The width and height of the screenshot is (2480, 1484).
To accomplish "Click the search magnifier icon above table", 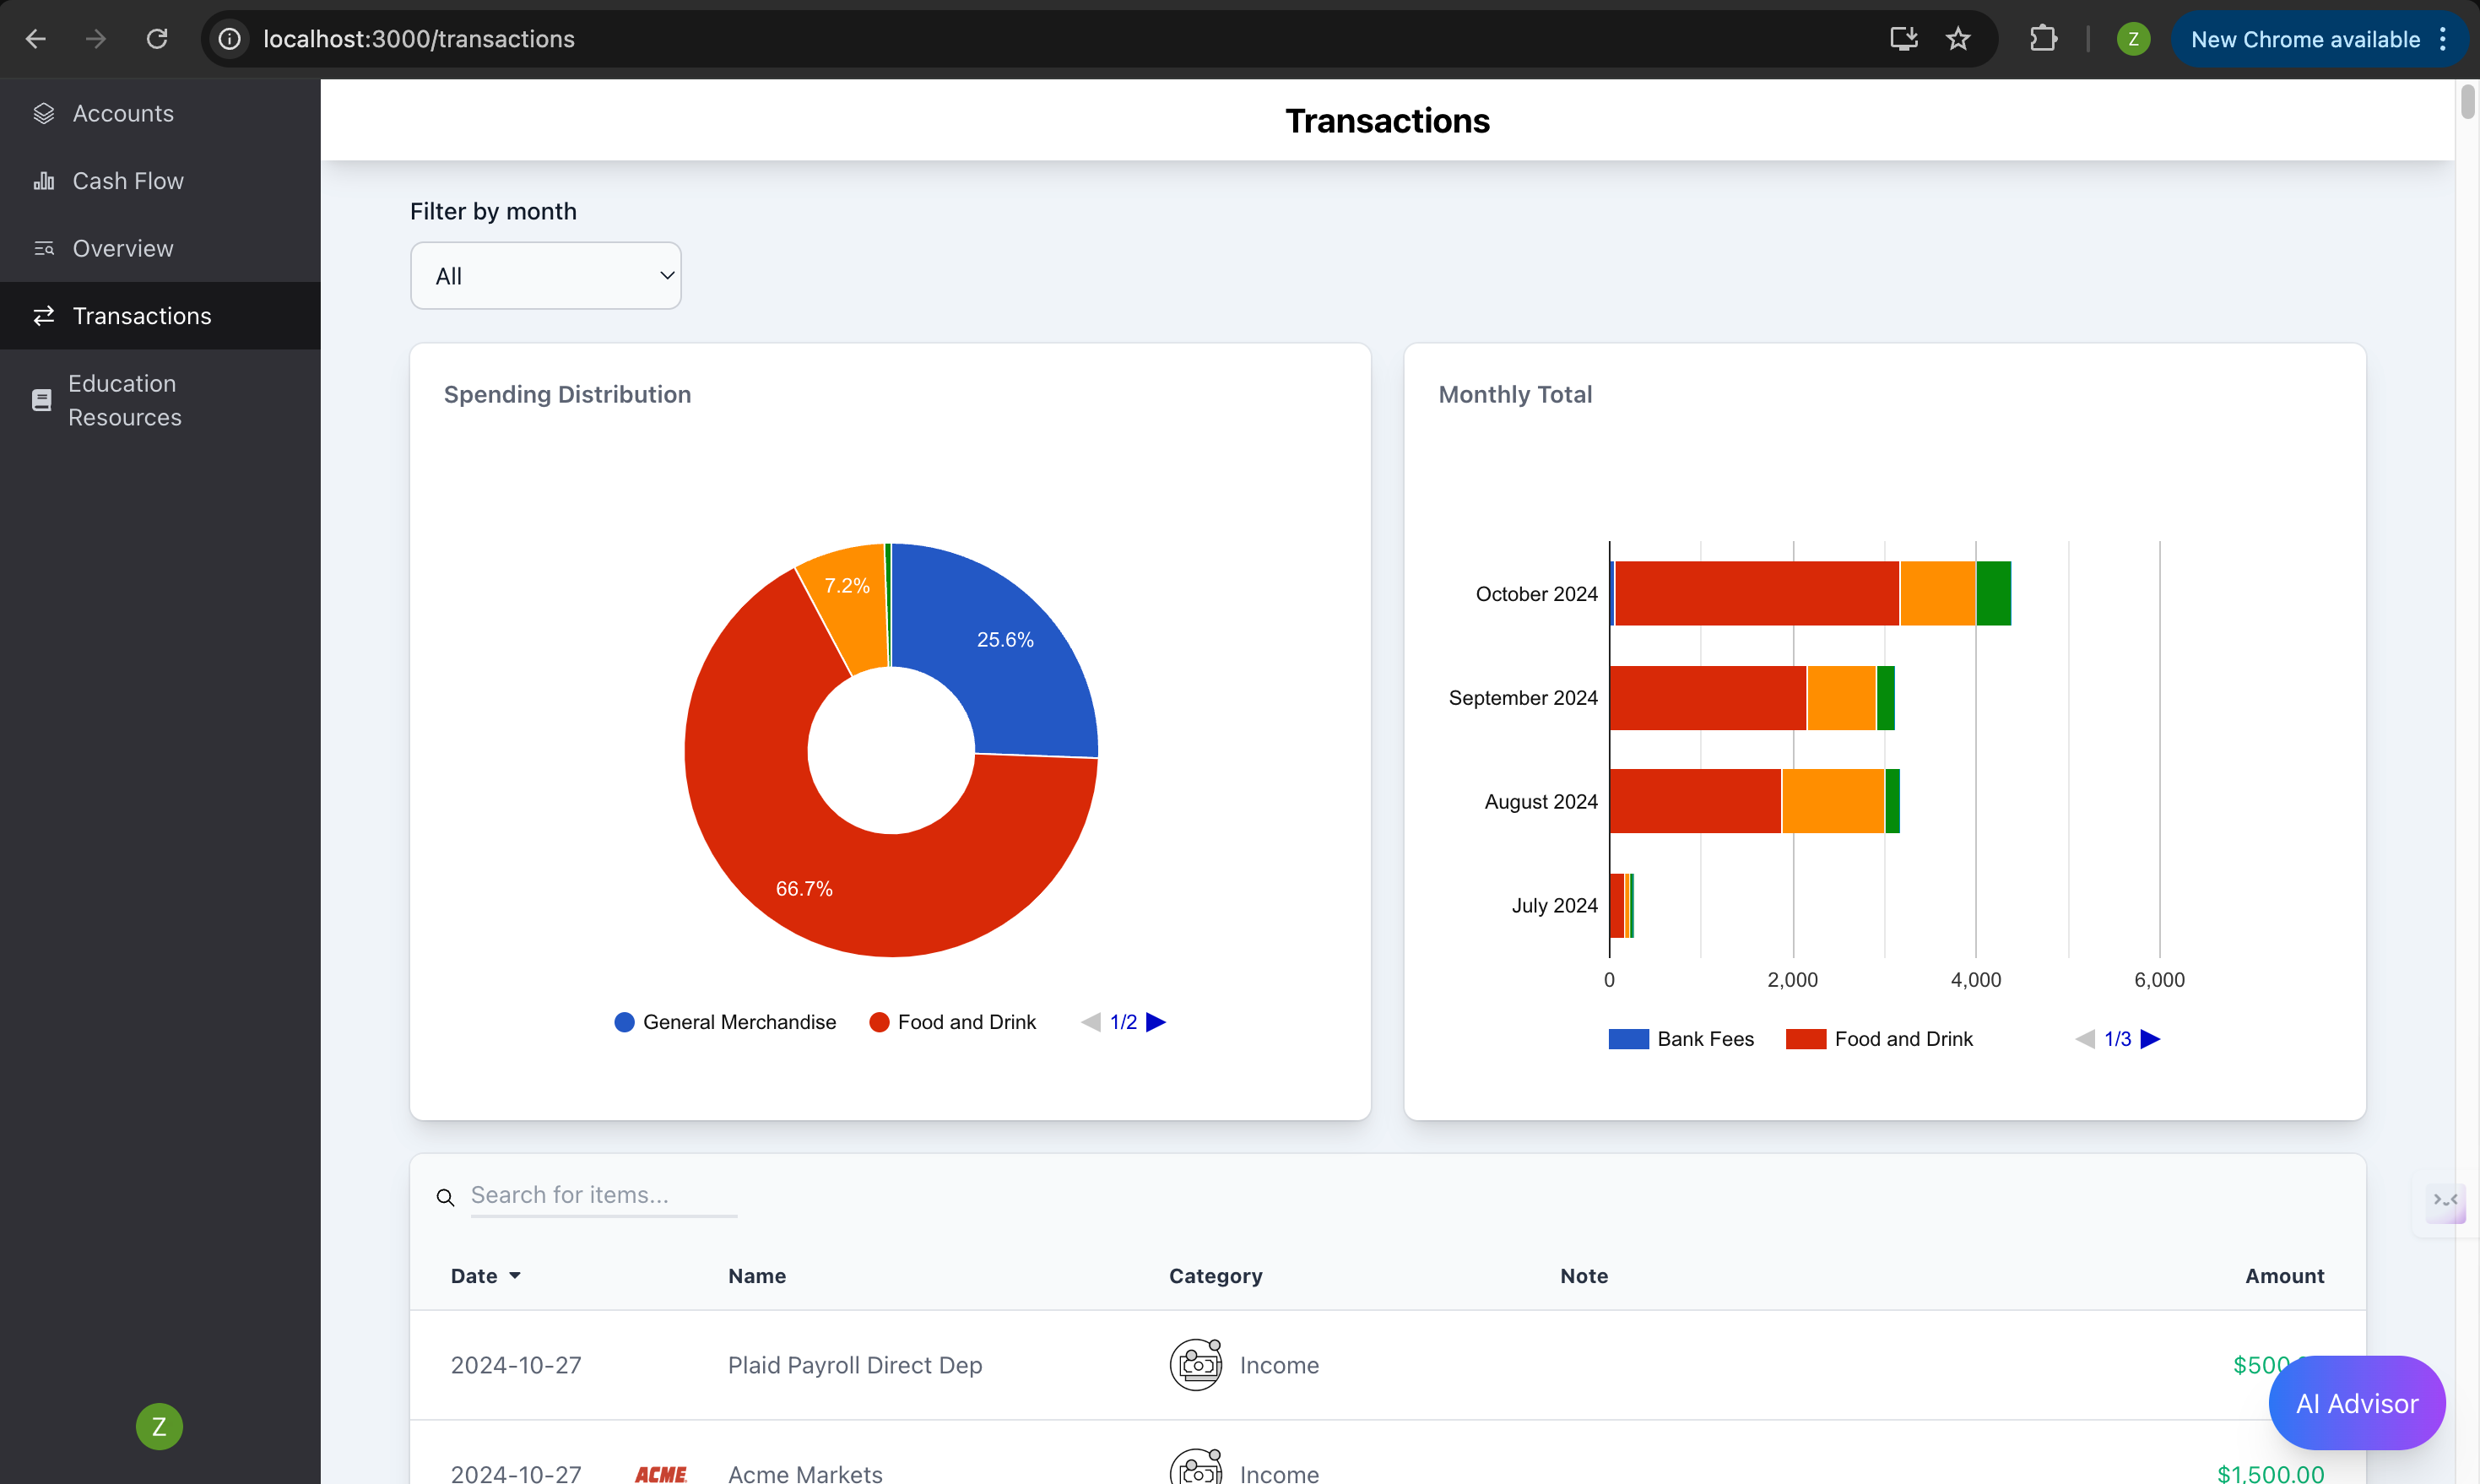I will (445, 1197).
